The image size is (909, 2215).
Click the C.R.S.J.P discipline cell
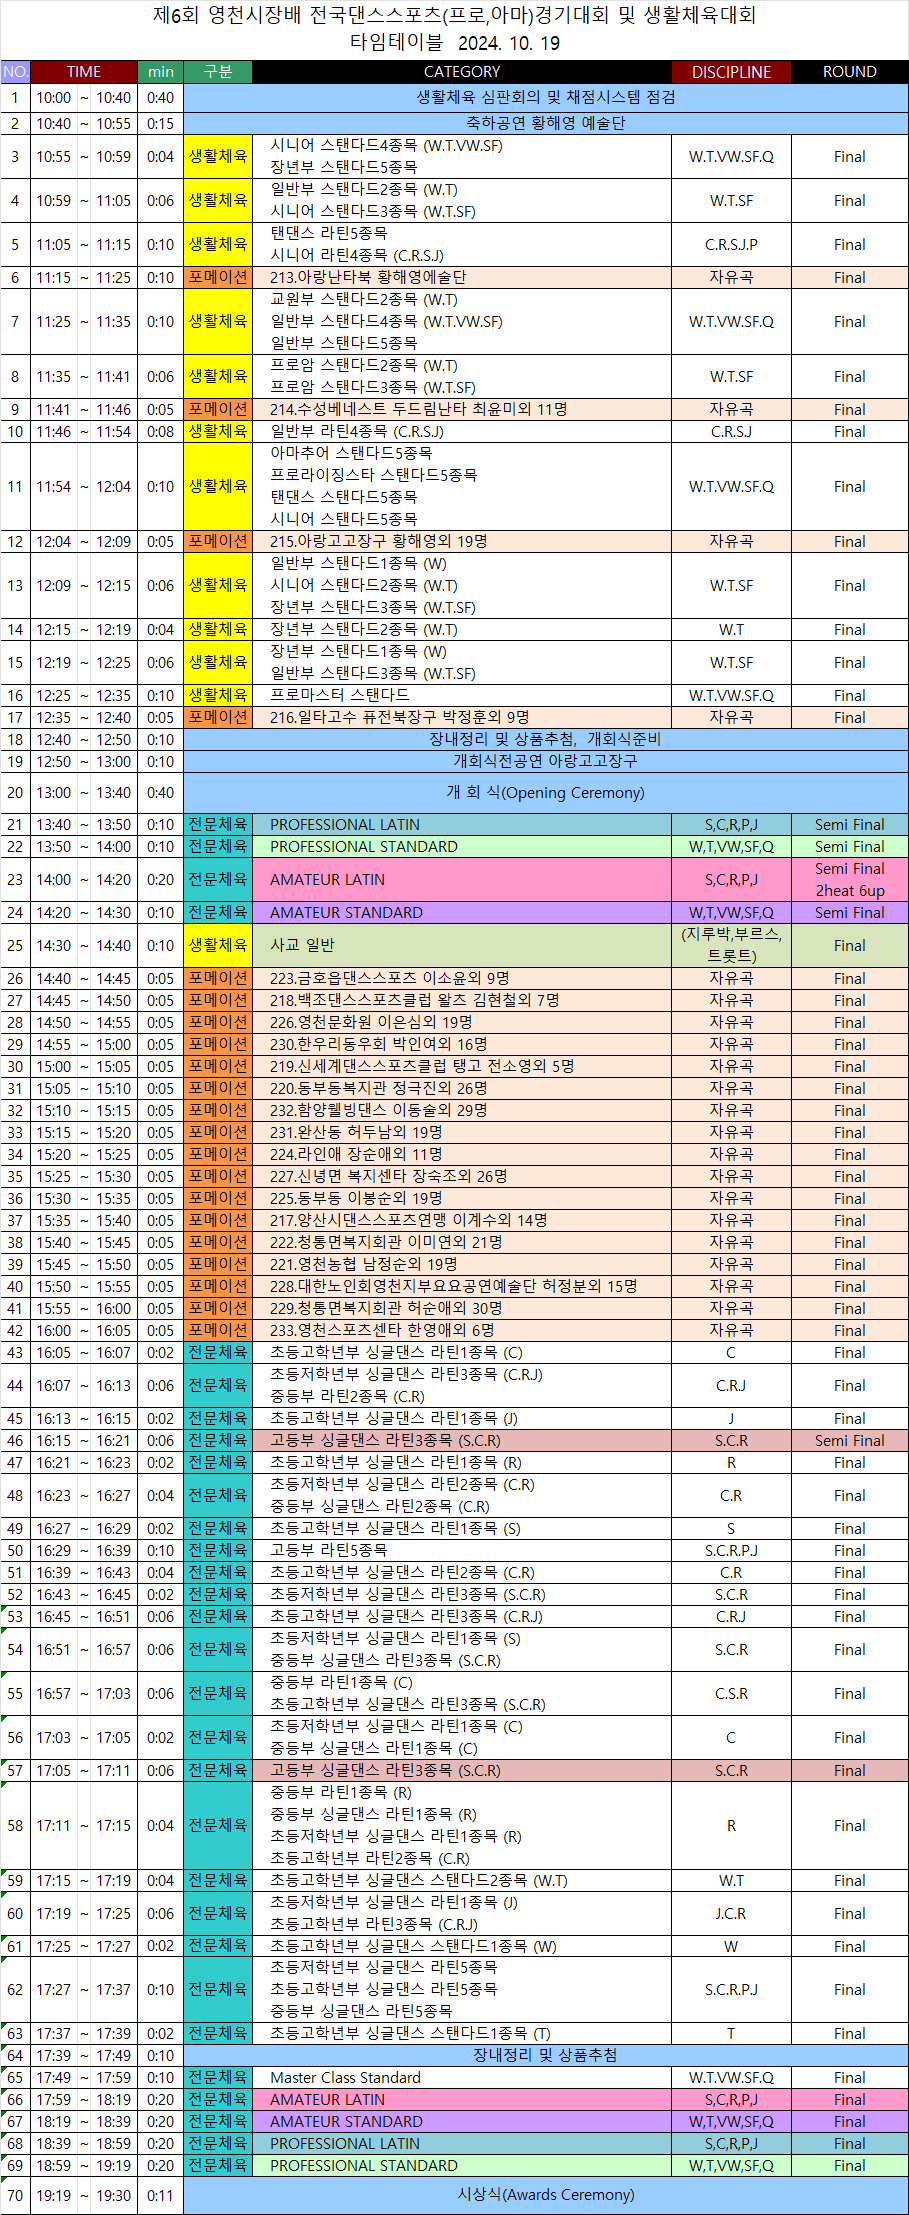(731, 245)
